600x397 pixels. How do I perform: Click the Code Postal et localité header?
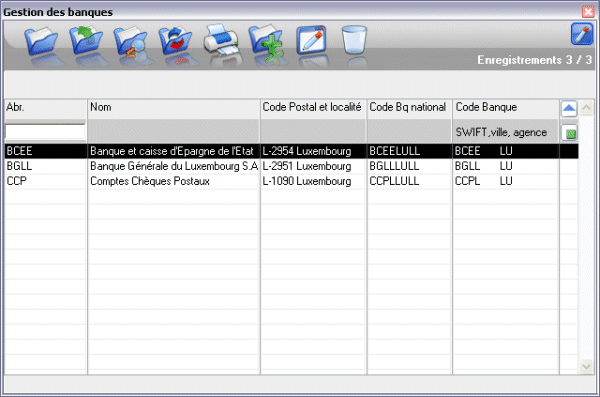coord(313,109)
